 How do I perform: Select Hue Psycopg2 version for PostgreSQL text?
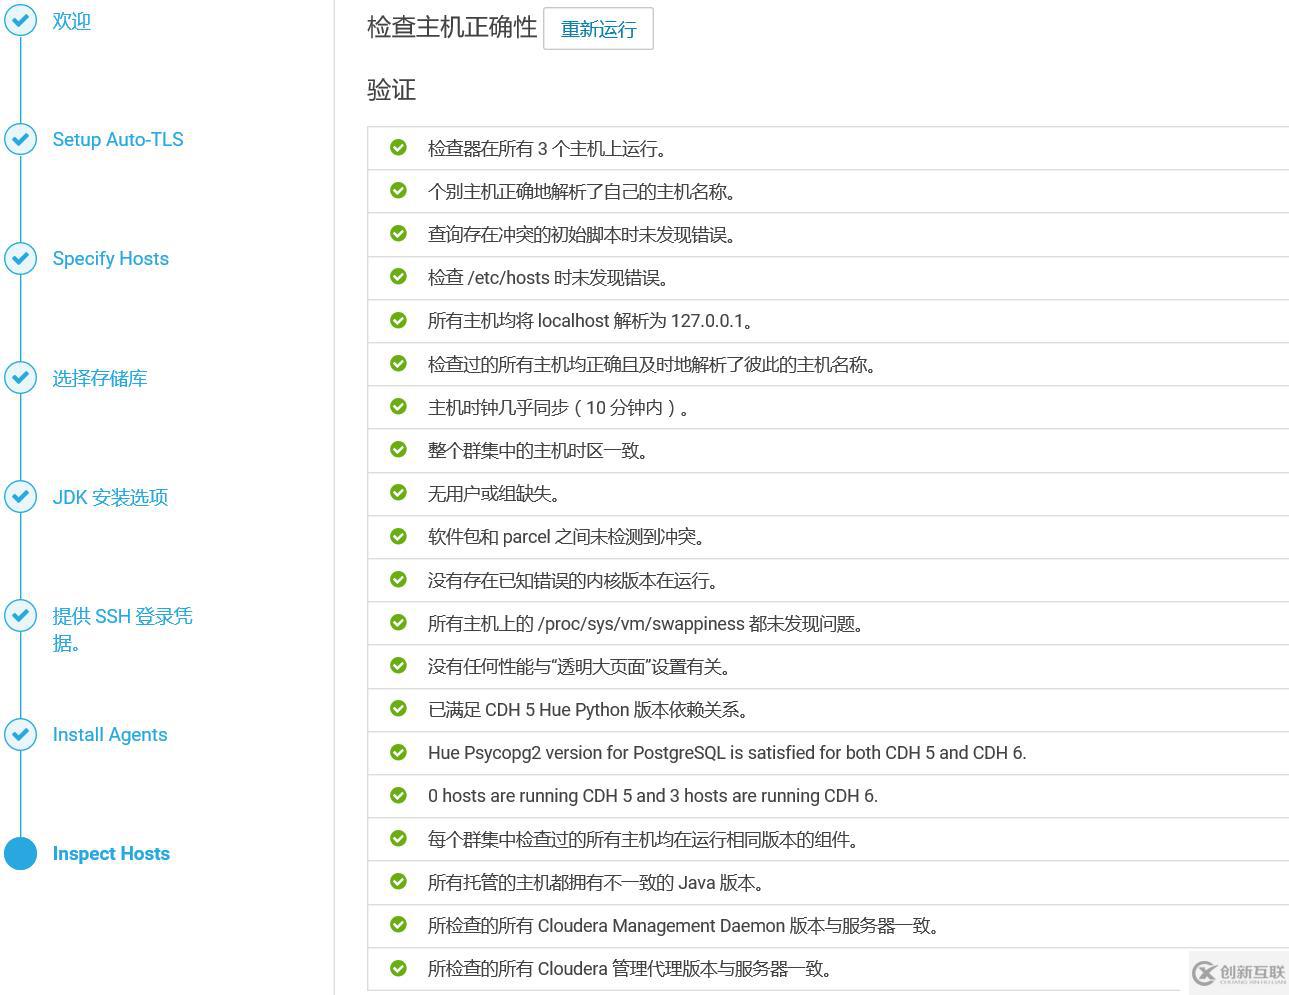click(727, 753)
